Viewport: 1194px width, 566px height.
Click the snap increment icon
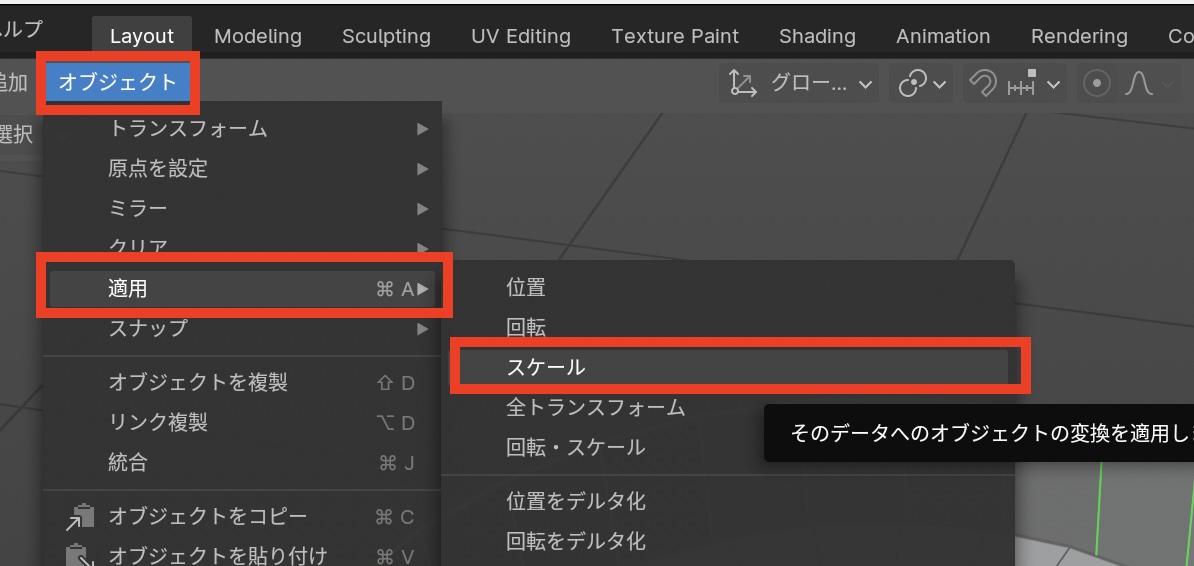[x=1022, y=85]
